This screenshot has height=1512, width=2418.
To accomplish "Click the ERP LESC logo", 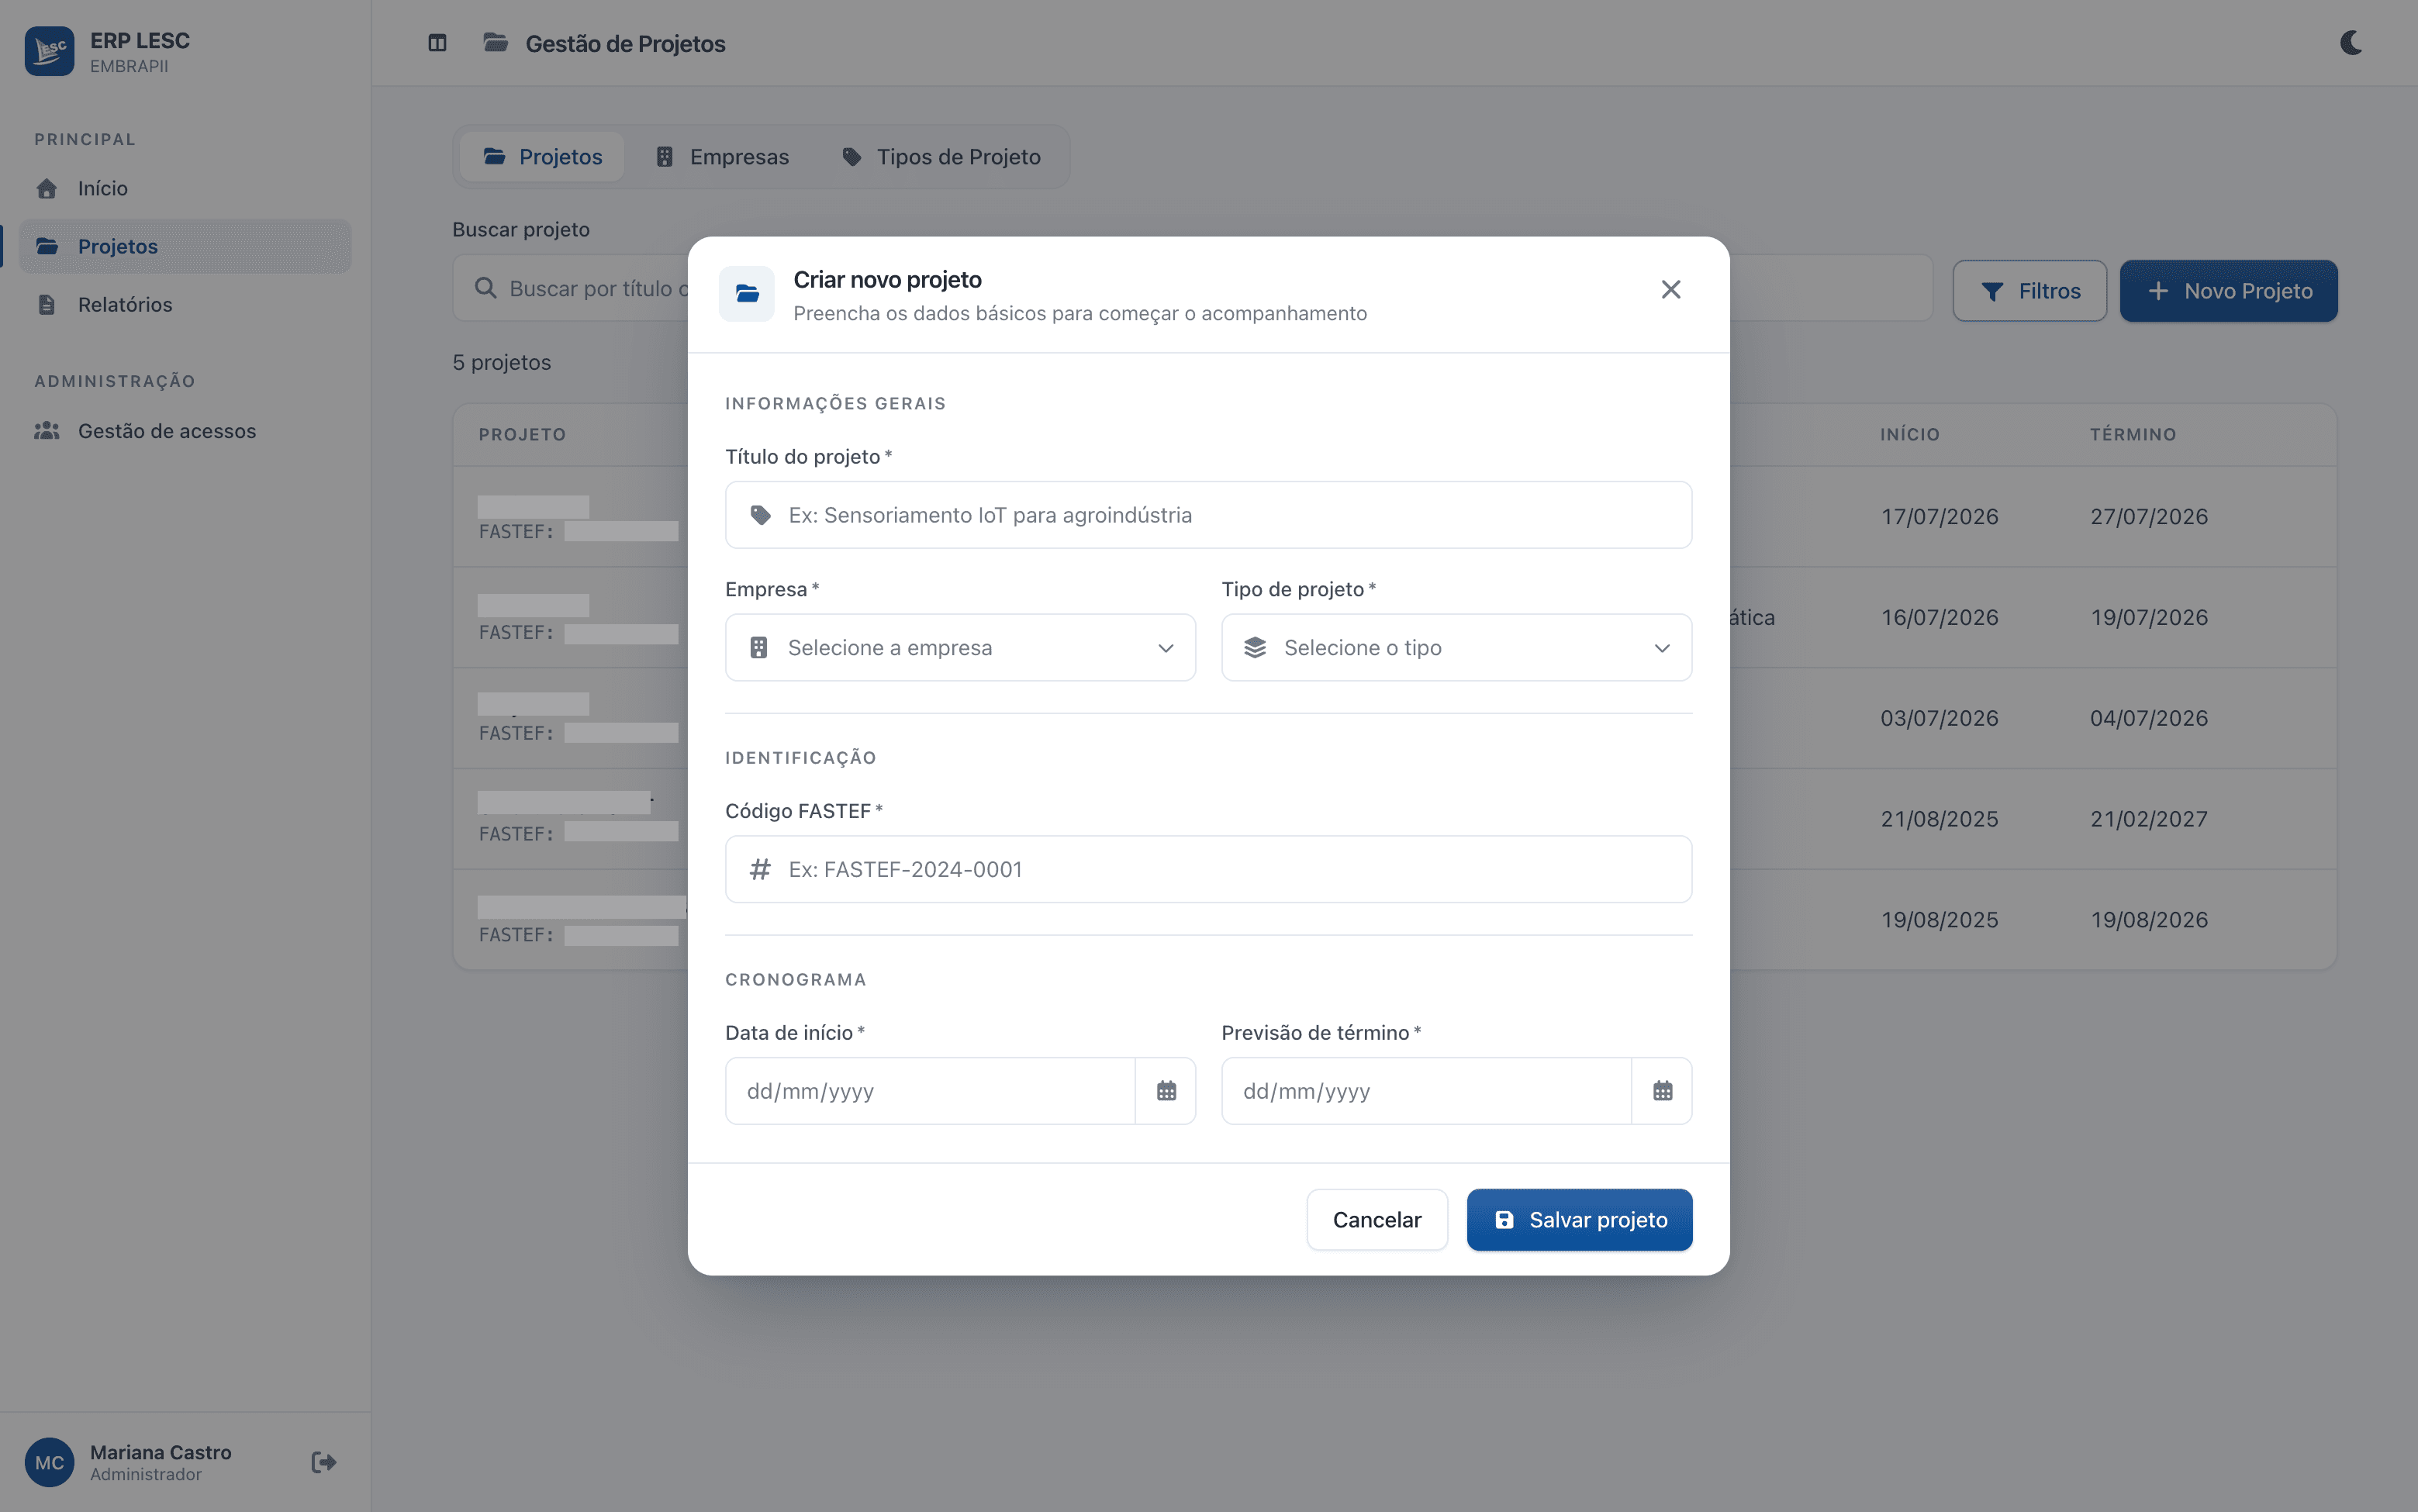I will [50, 51].
